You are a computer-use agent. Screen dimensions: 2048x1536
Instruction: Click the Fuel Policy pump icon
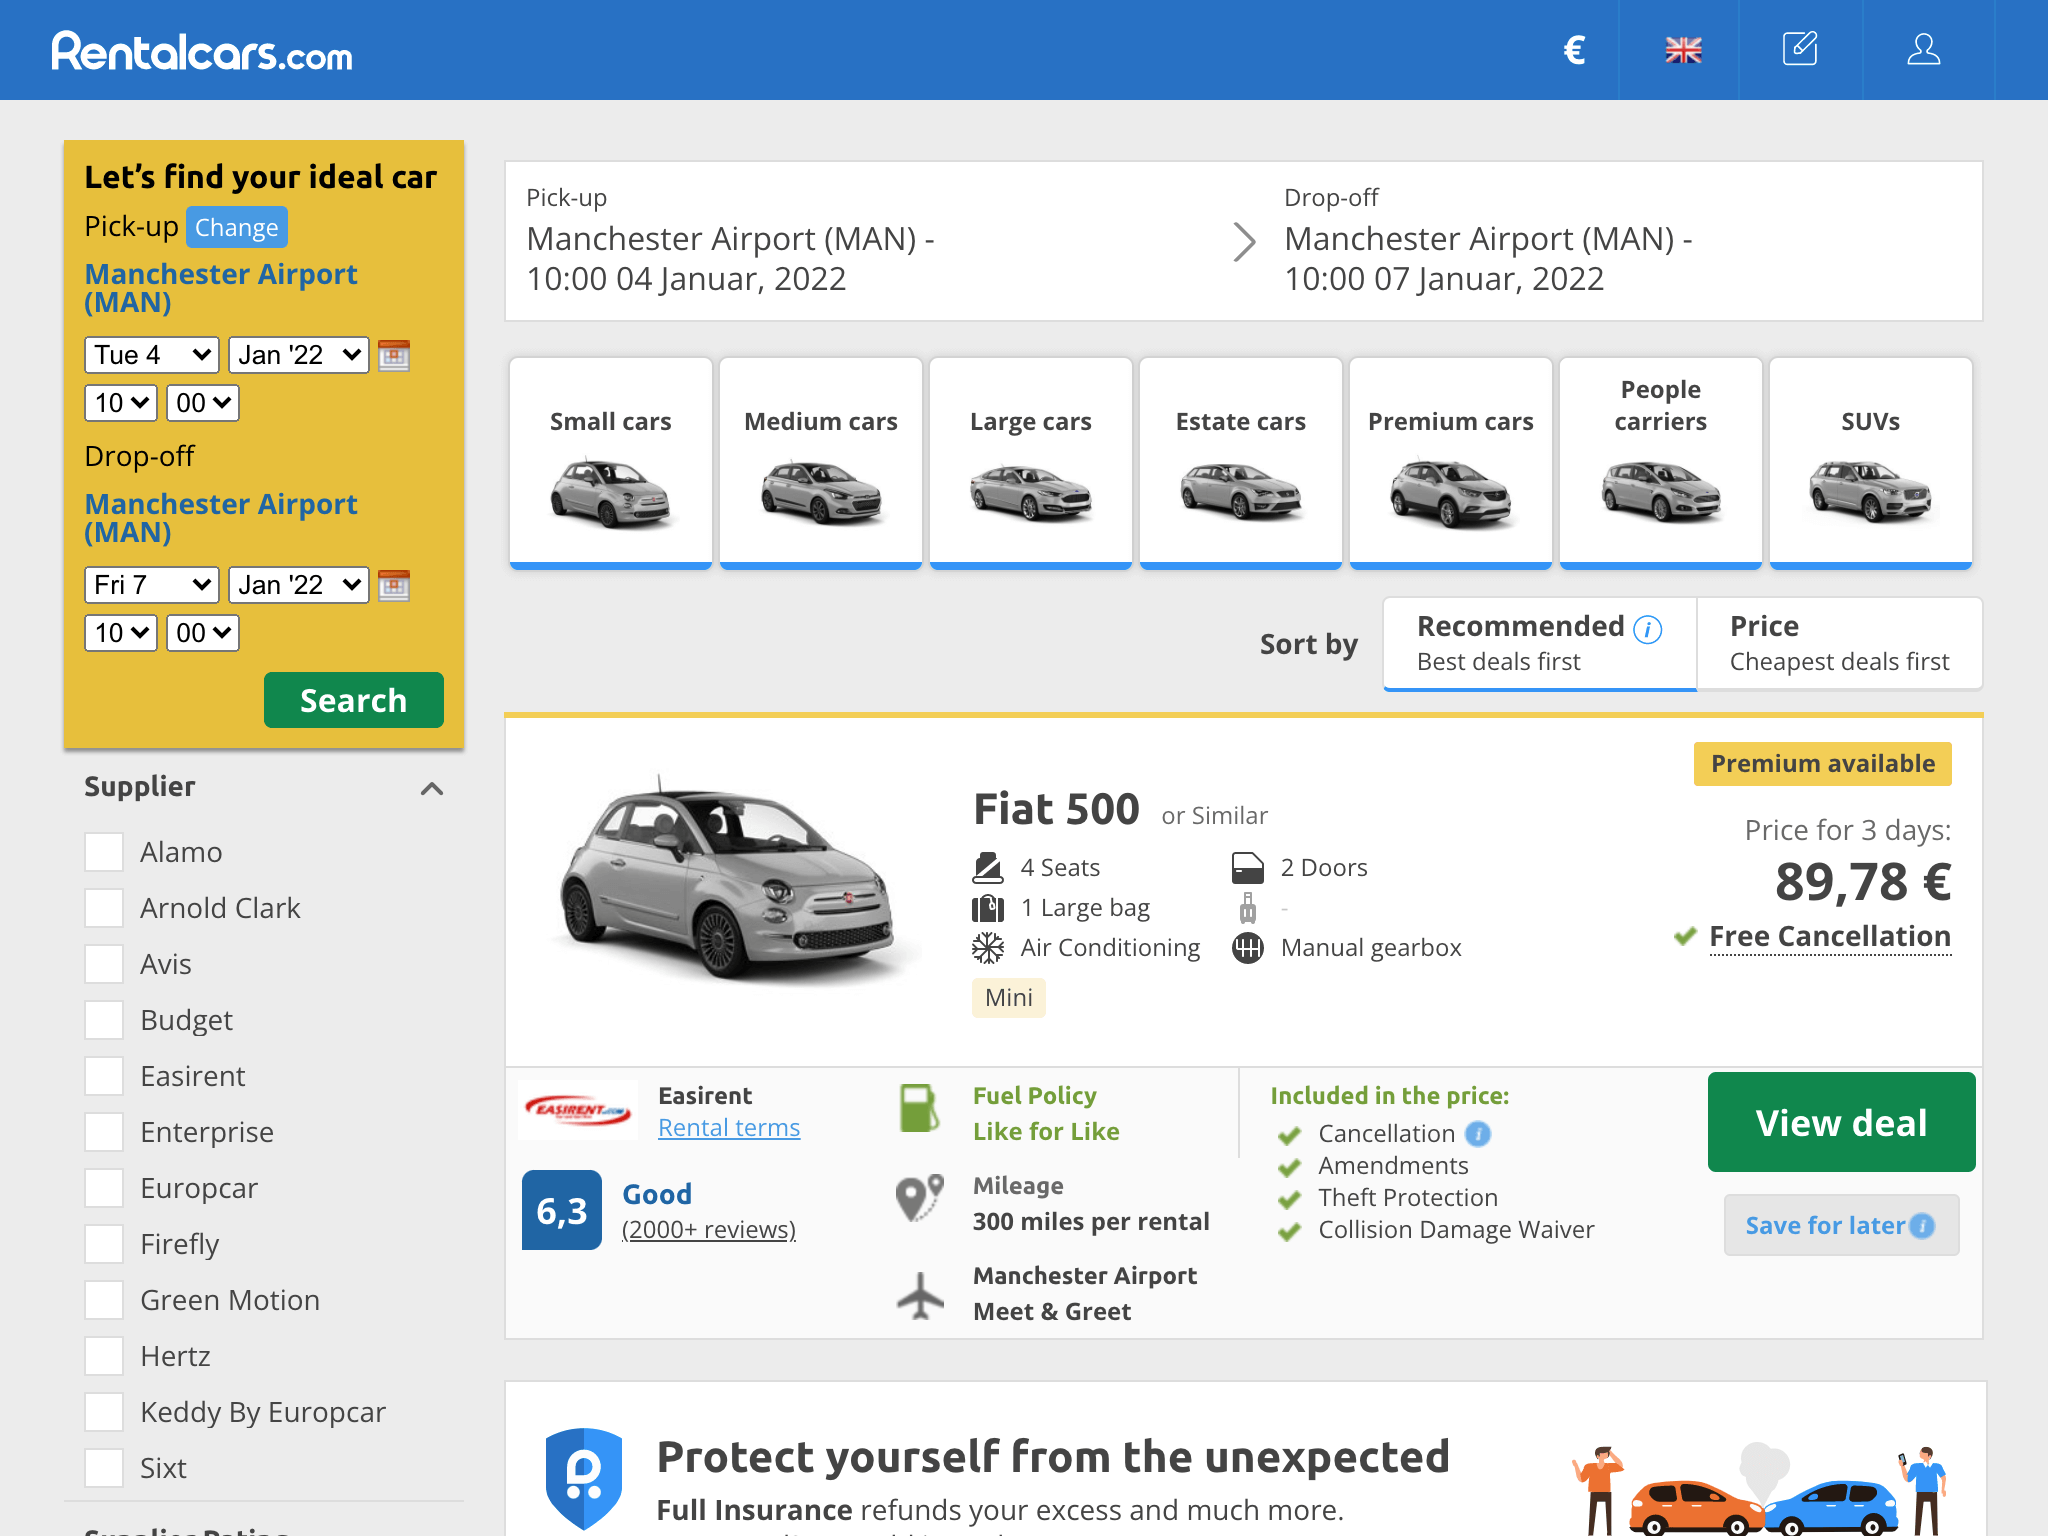coord(918,1108)
